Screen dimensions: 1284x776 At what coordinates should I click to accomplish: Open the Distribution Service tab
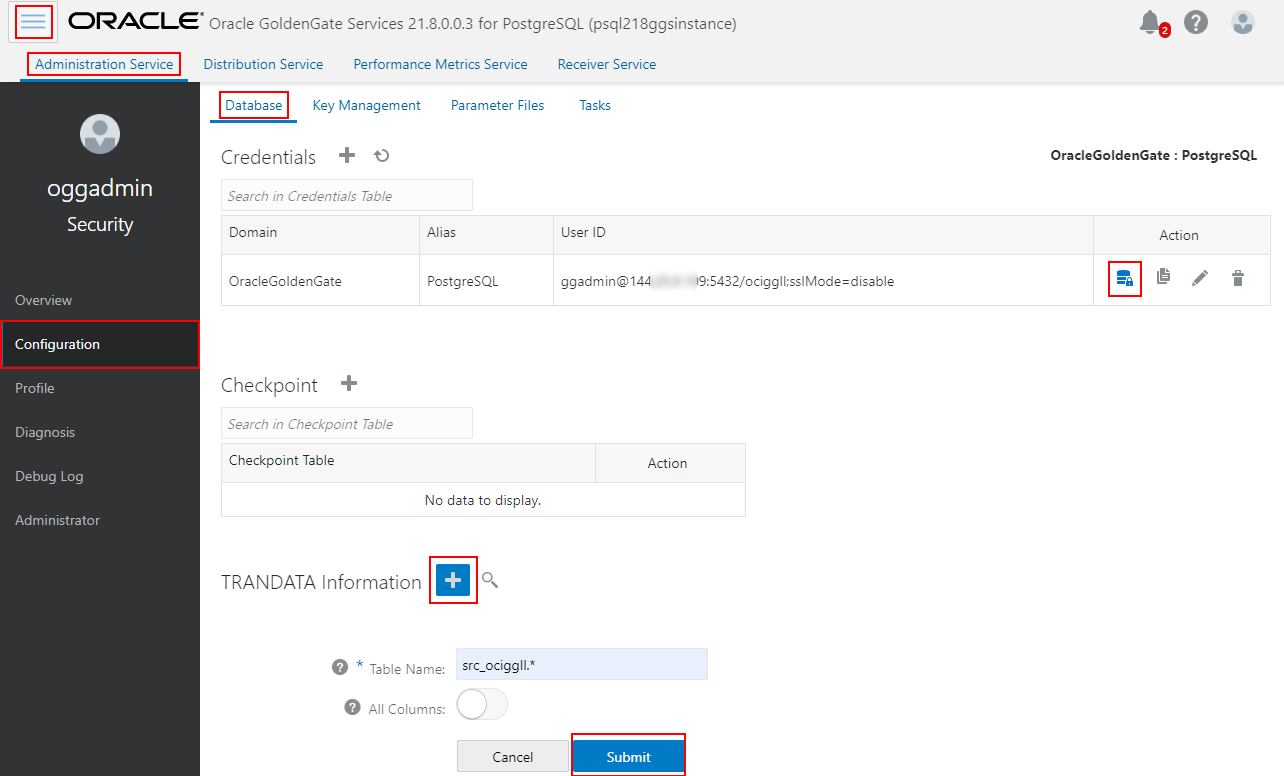[x=263, y=64]
